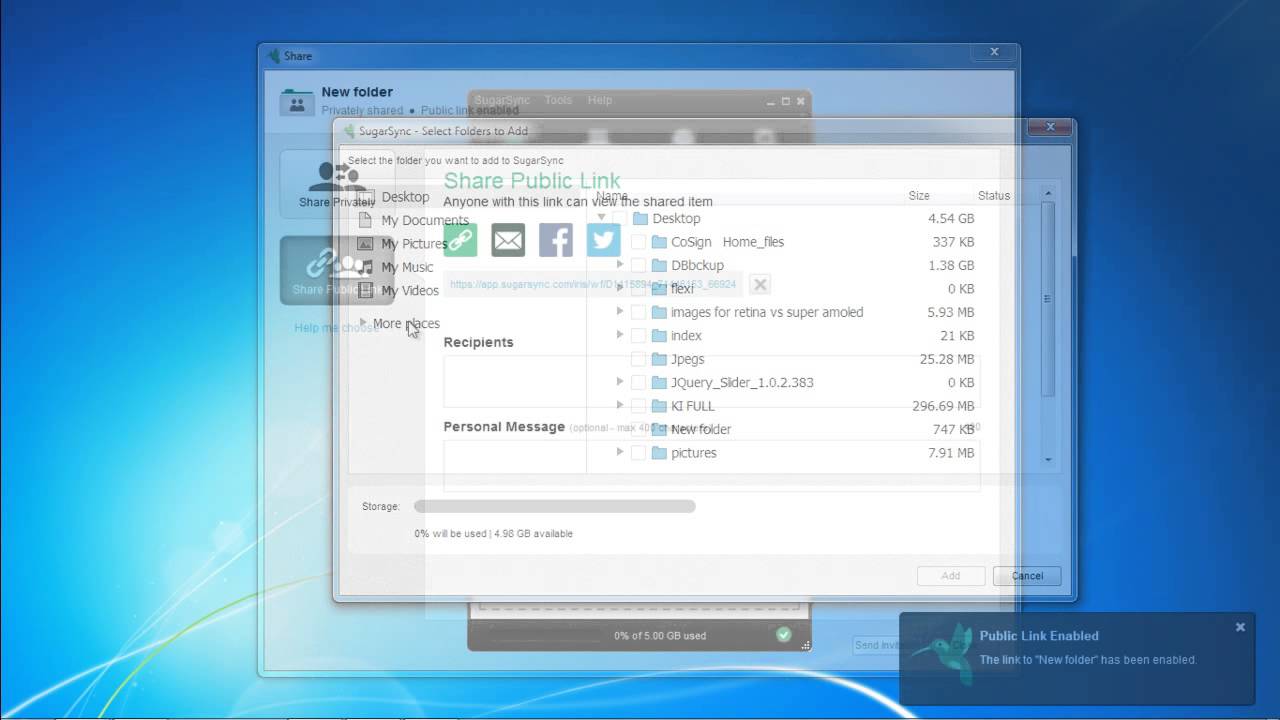This screenshot has width=1280, height=720.
Task: Share the link on Twitter
Action: 603,240
